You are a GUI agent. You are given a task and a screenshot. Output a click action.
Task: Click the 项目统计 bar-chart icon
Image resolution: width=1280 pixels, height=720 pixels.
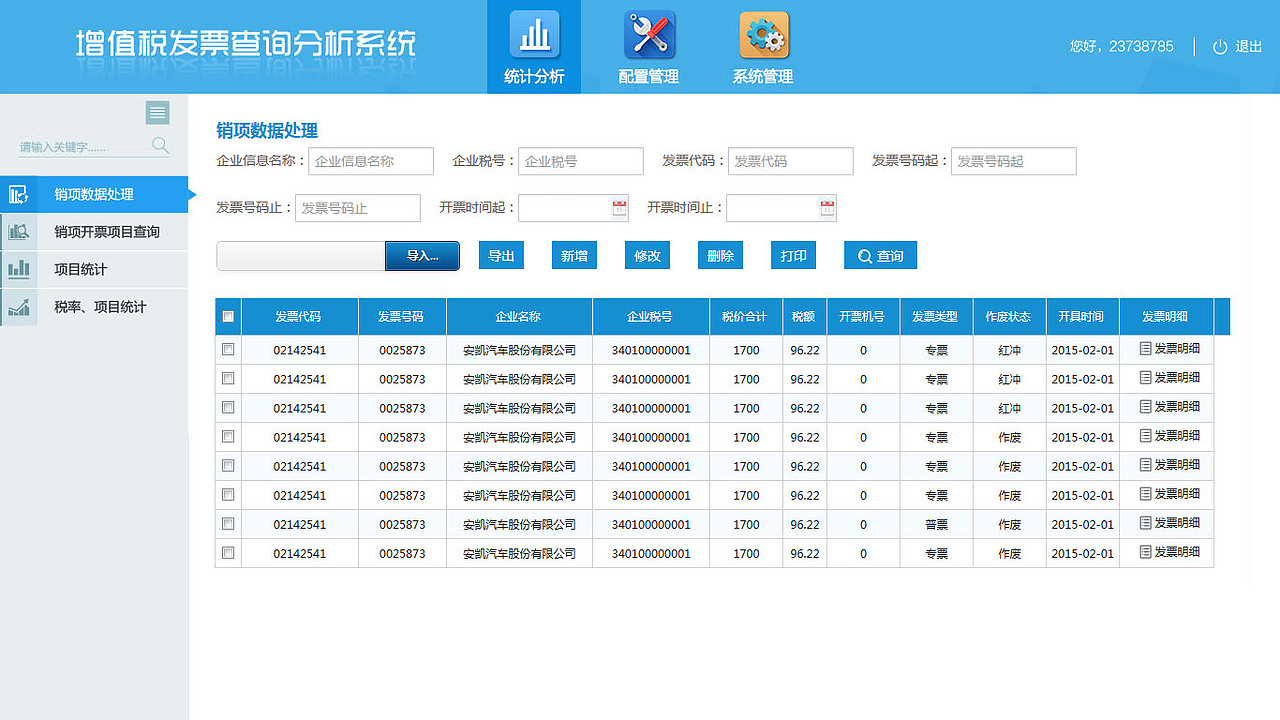point(18,269)
